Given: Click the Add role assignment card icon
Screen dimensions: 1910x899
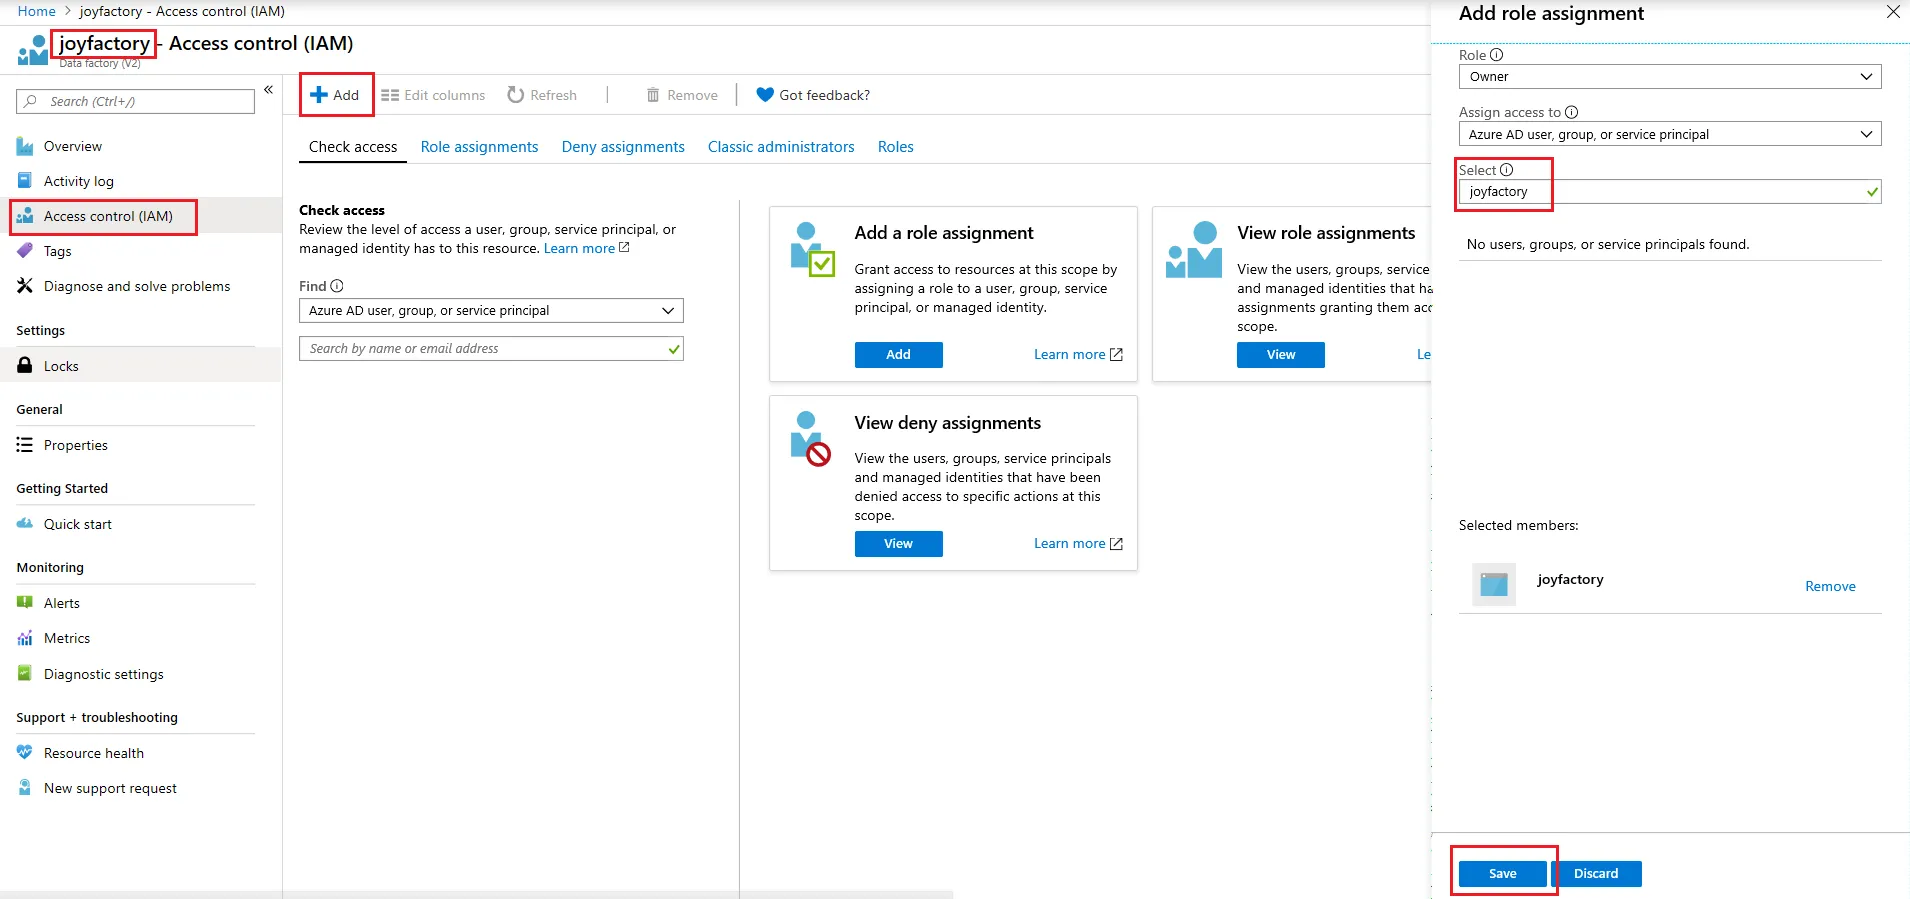Looking at the screenshot, I should [812, 250].
